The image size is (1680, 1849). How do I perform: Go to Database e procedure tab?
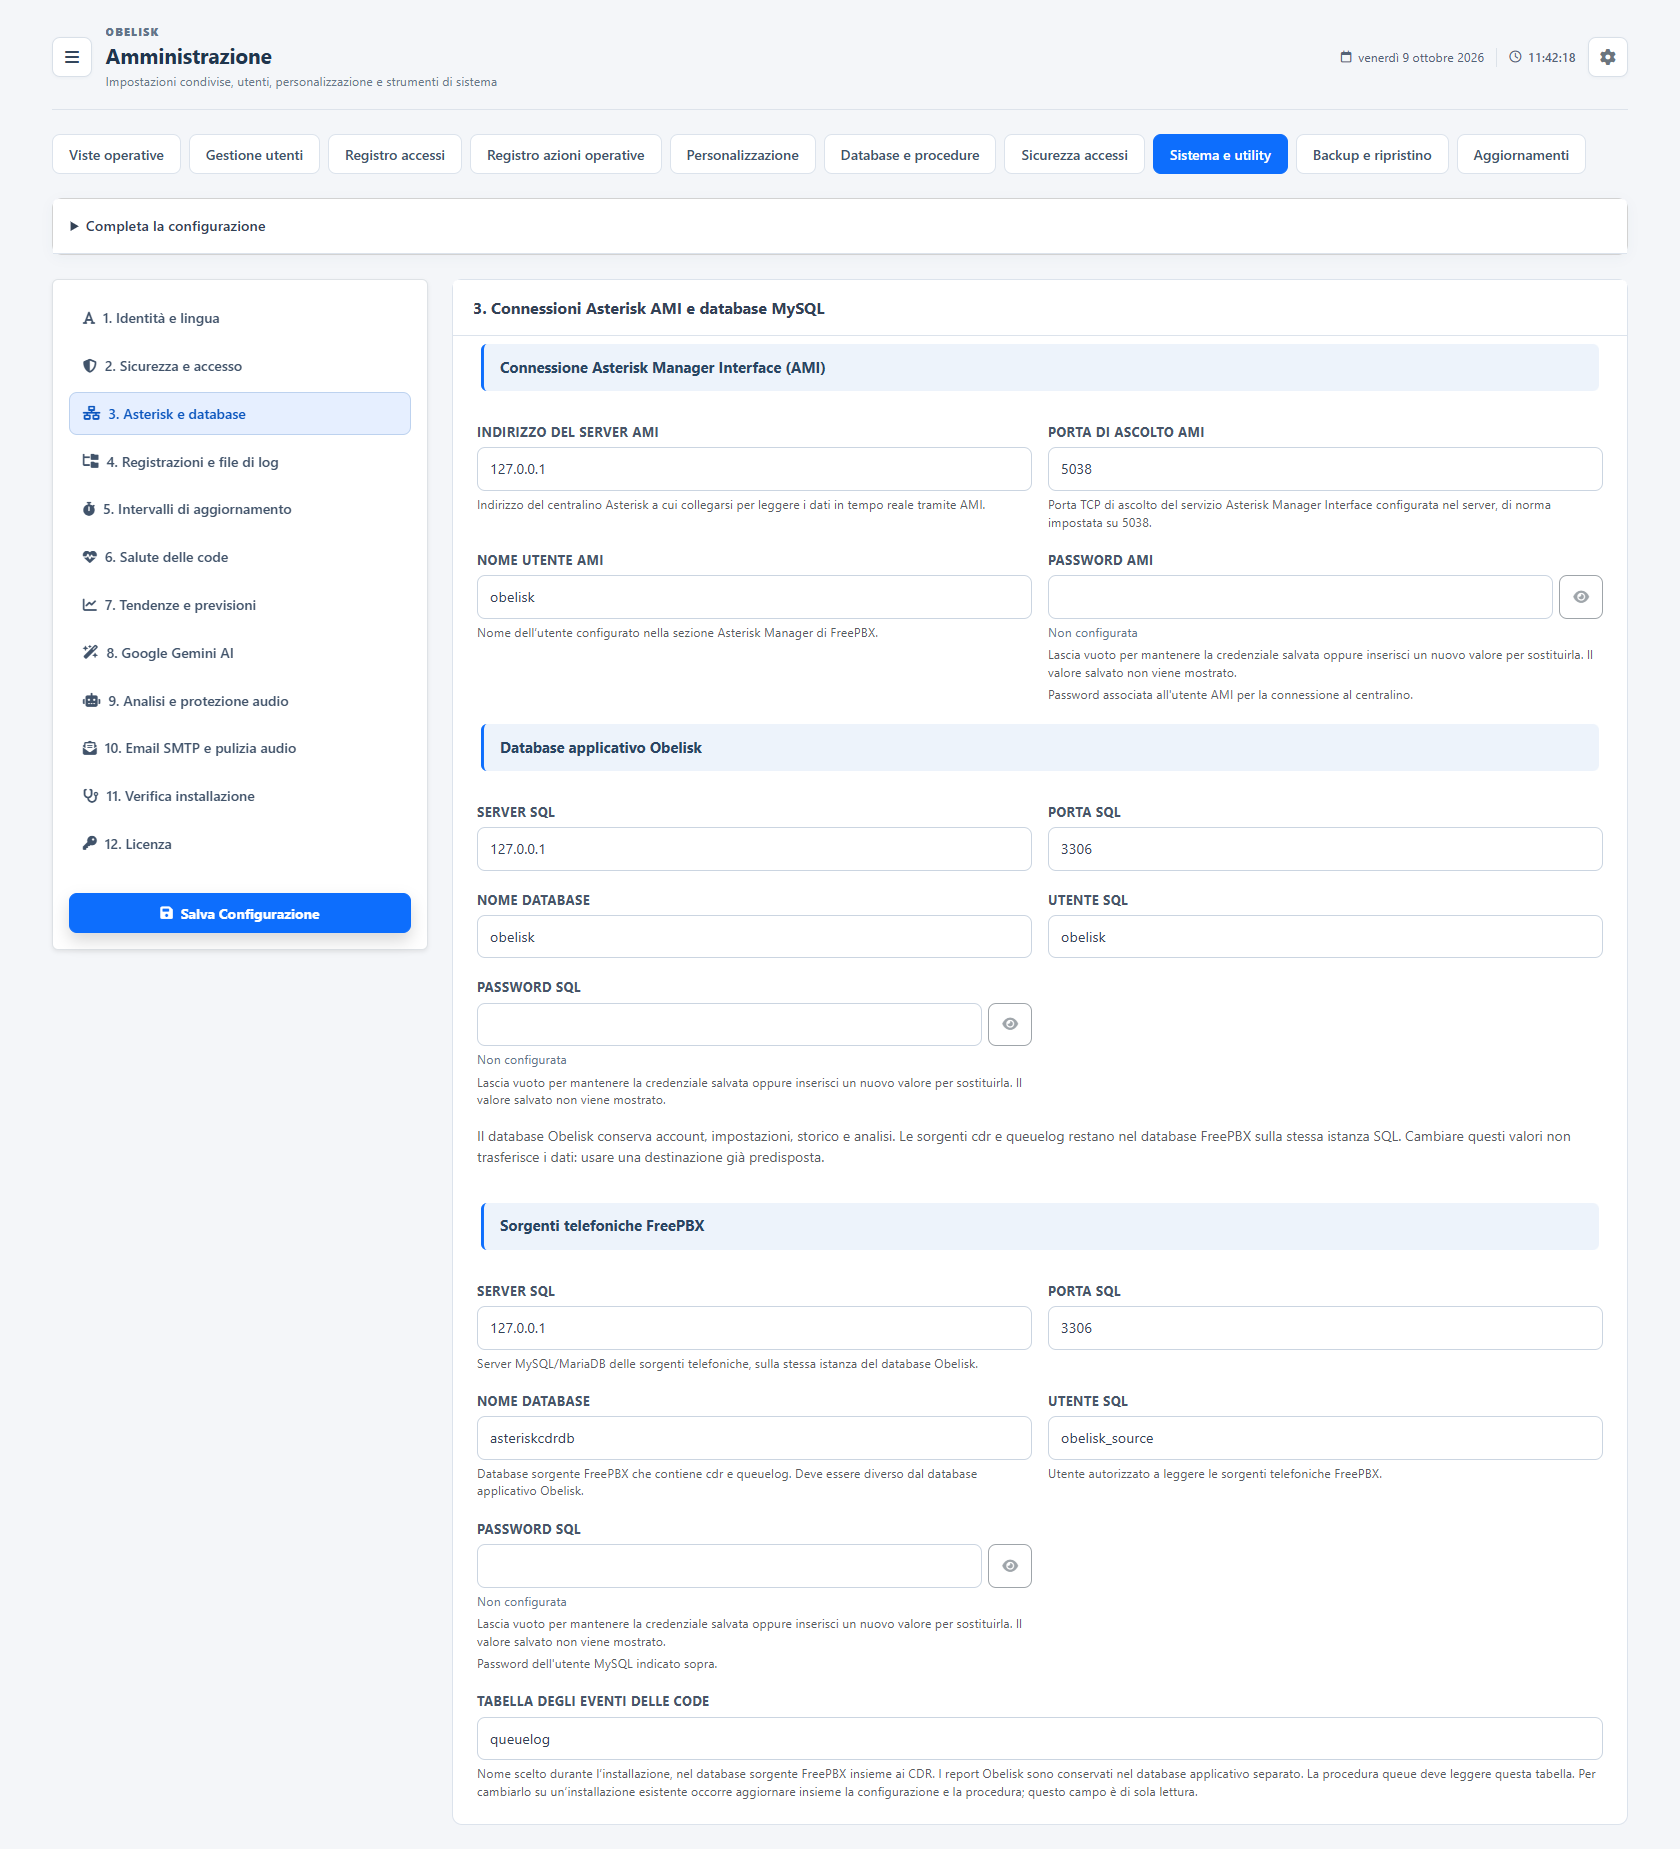tap(910, 155)
